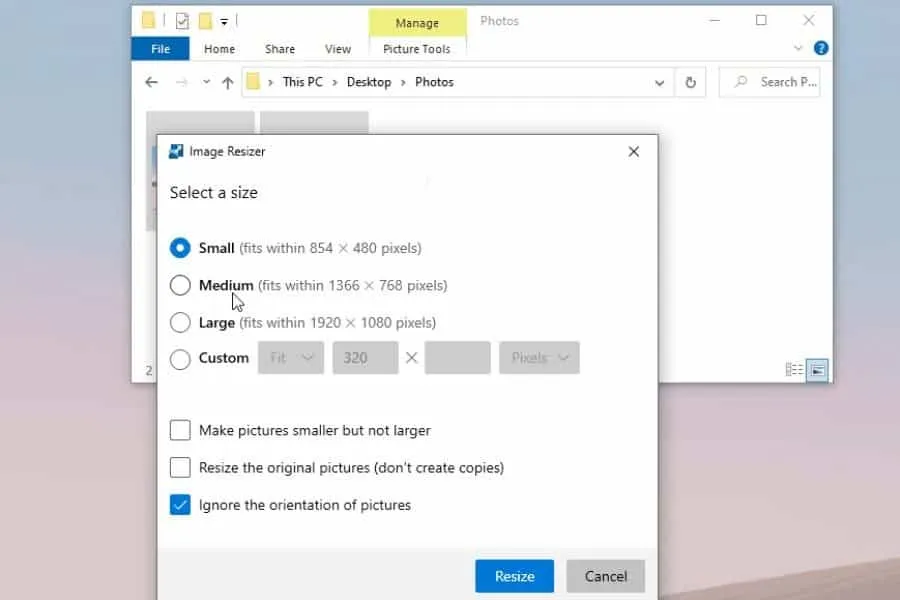Click the New folder quick access icon
This screenshot has height=600, width=900.
pos(205,19)
